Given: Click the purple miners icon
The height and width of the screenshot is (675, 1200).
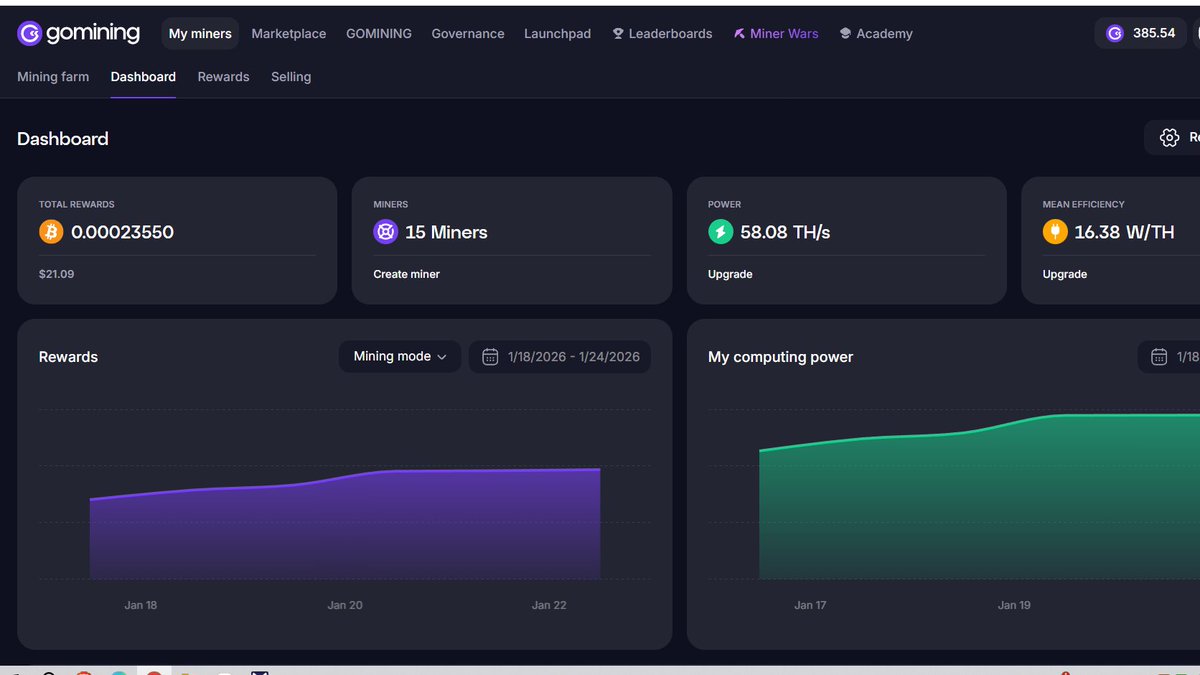Looking at the screenshot, I should (386, 232).
